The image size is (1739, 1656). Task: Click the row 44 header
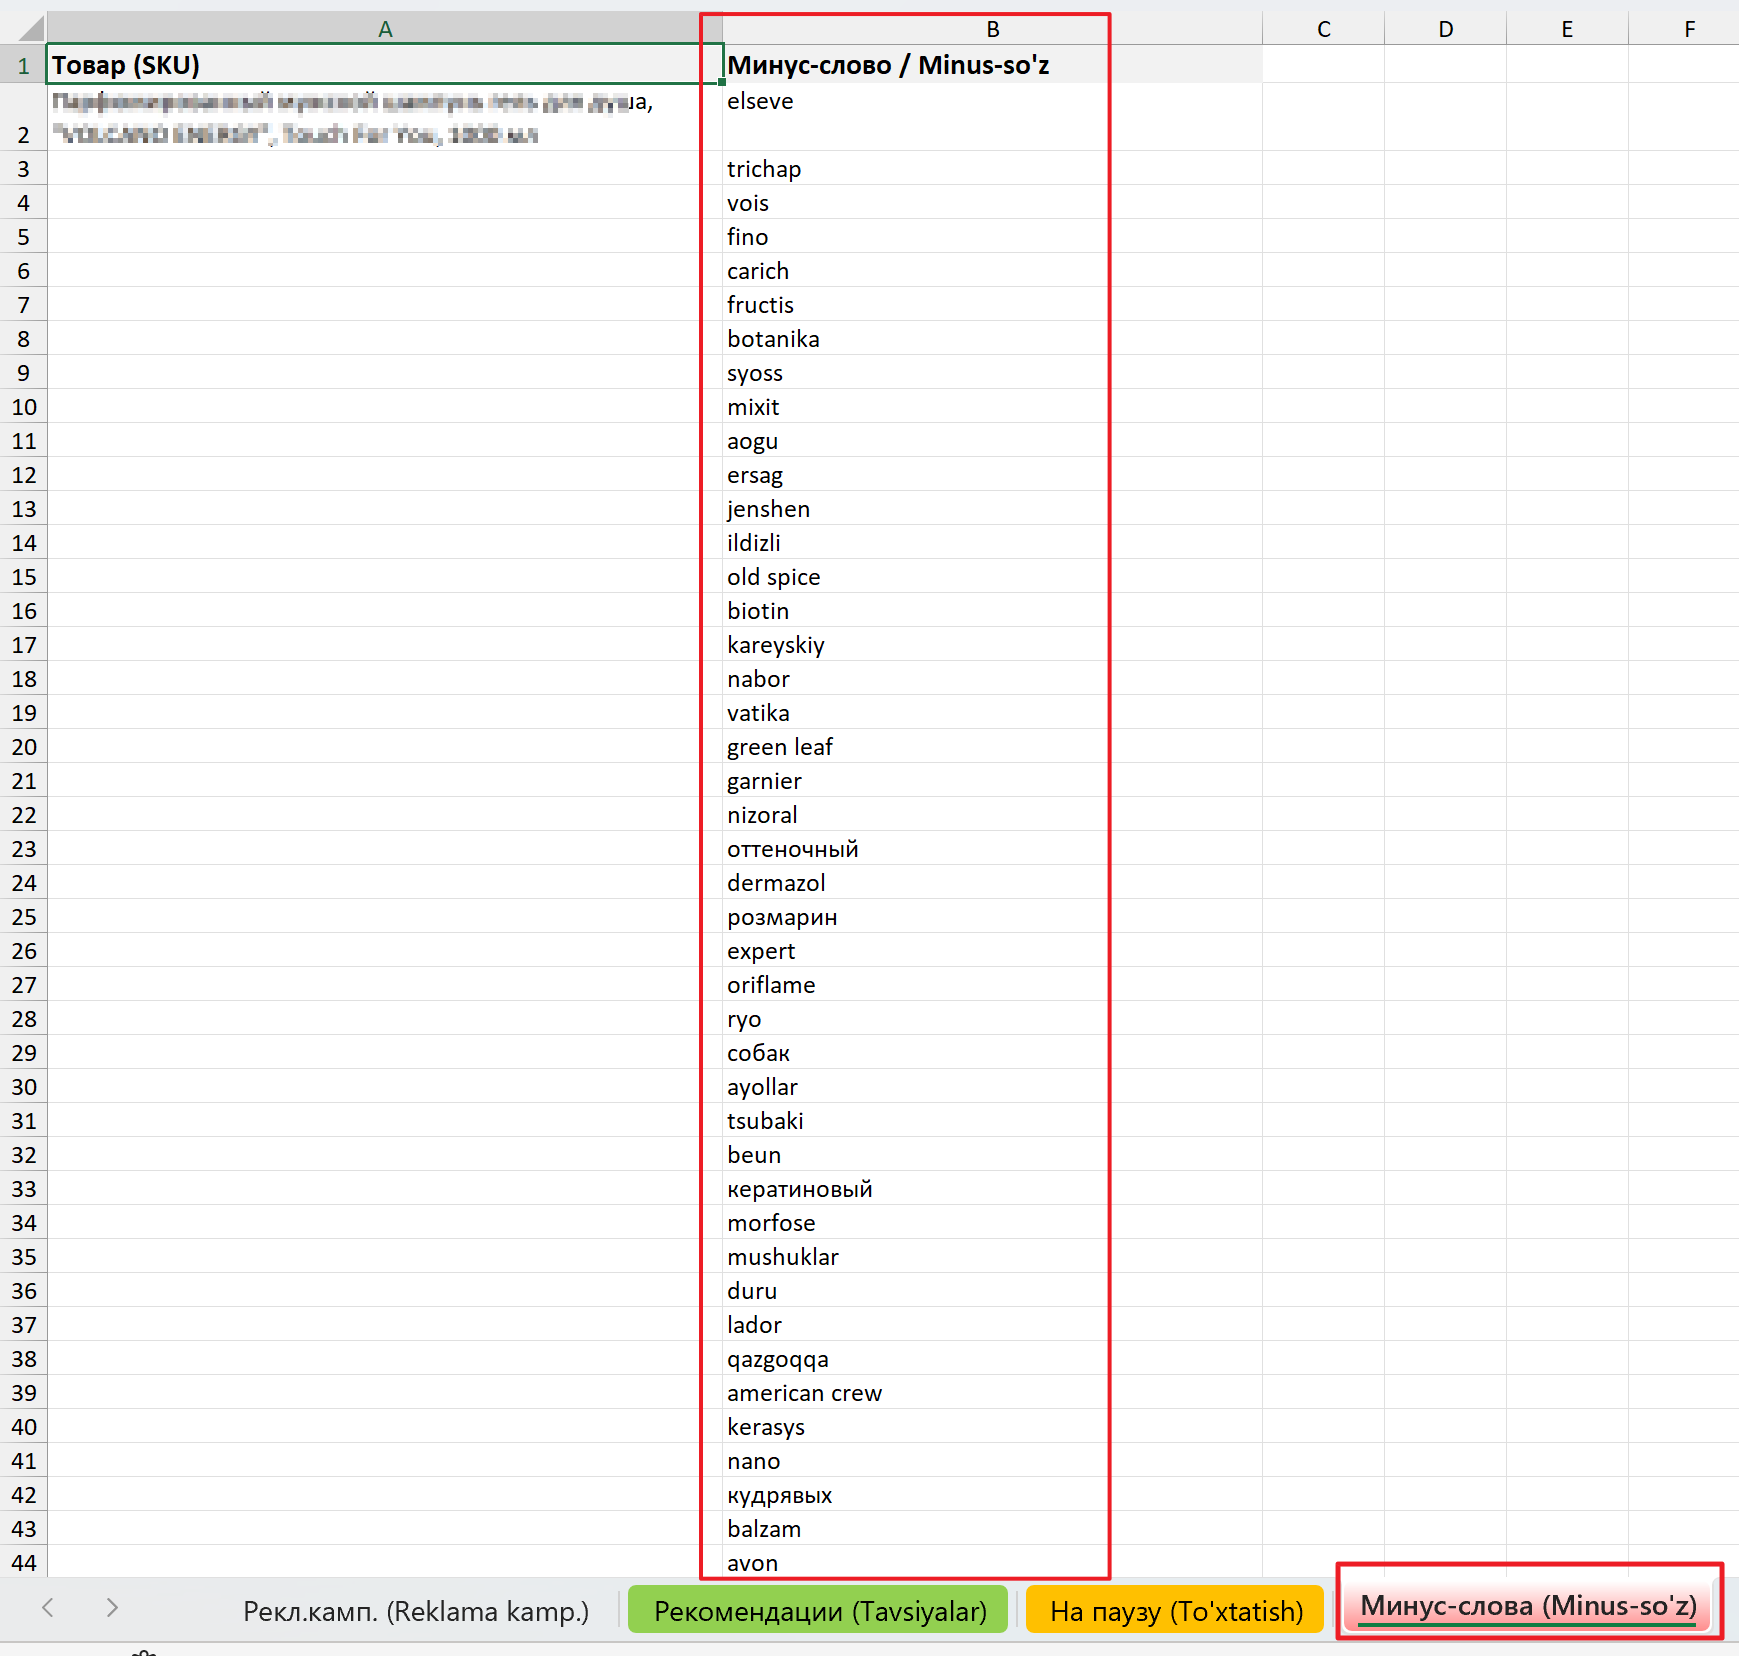[x=23, y=1563]
